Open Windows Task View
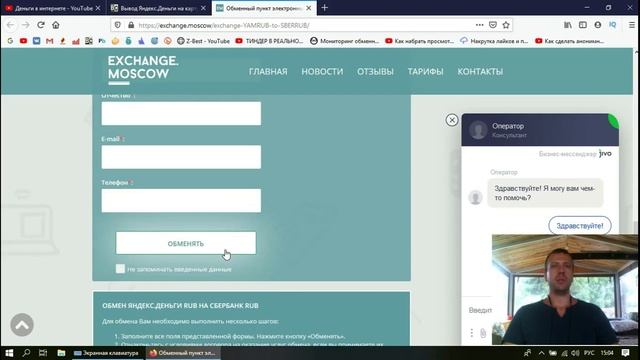Screen dimensions: 640x360 pyautogui.click(x=43, y=353)
